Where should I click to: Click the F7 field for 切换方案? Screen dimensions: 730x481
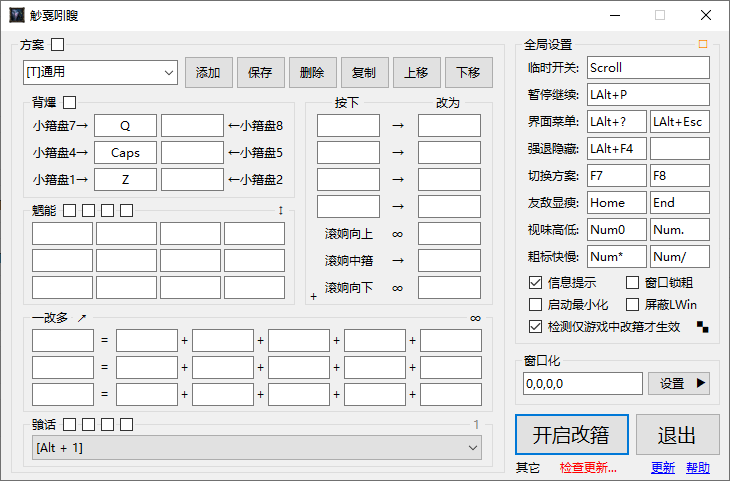(616, 176)
